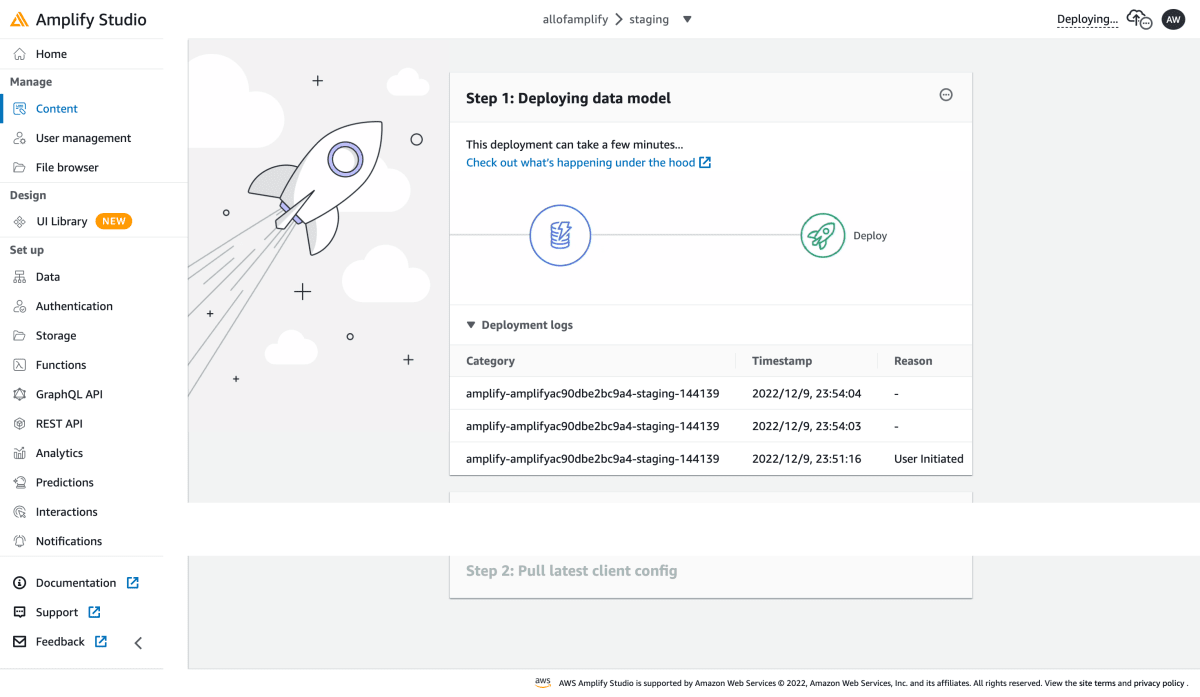Collapse the left sidebar with chevron
Screen dimensions: 1200x697
pyautogui.click(x=138, y=643)
